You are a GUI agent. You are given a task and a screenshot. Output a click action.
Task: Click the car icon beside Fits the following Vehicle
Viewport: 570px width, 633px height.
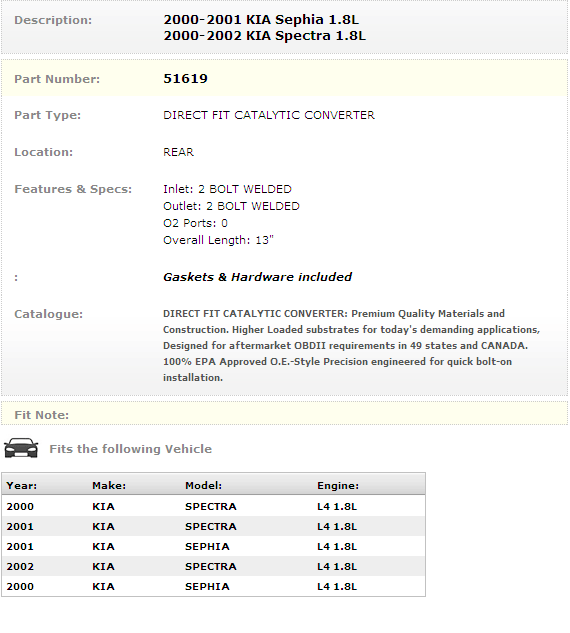pyautogui.click(x=21, y=448)
